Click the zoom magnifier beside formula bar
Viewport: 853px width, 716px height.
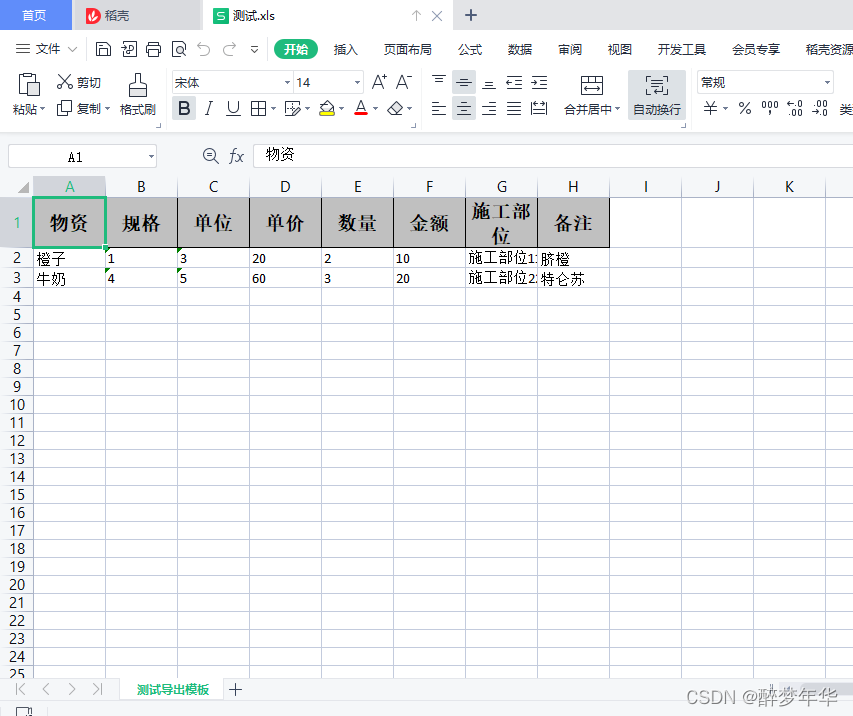coord(211,156)
